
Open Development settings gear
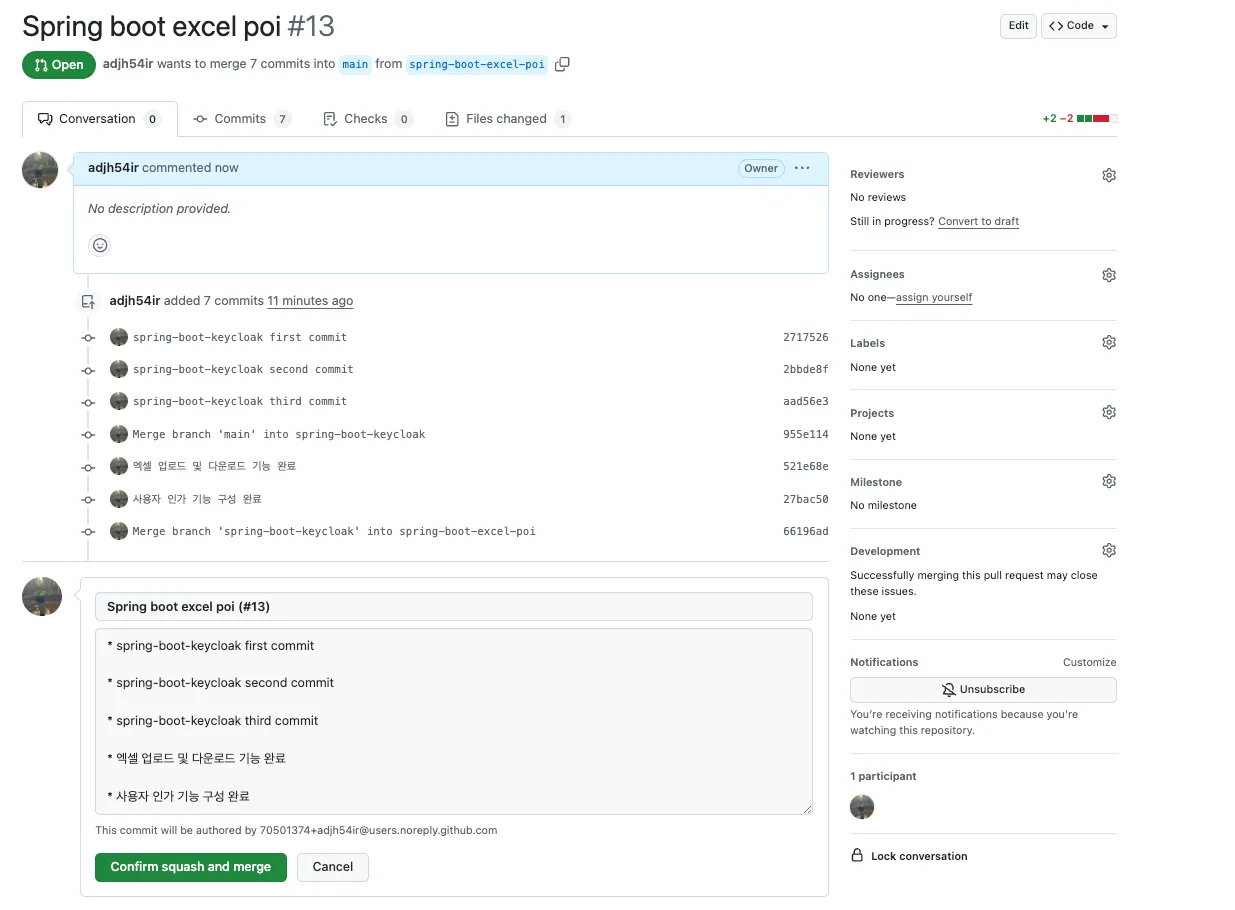(x=1108, y=550)
